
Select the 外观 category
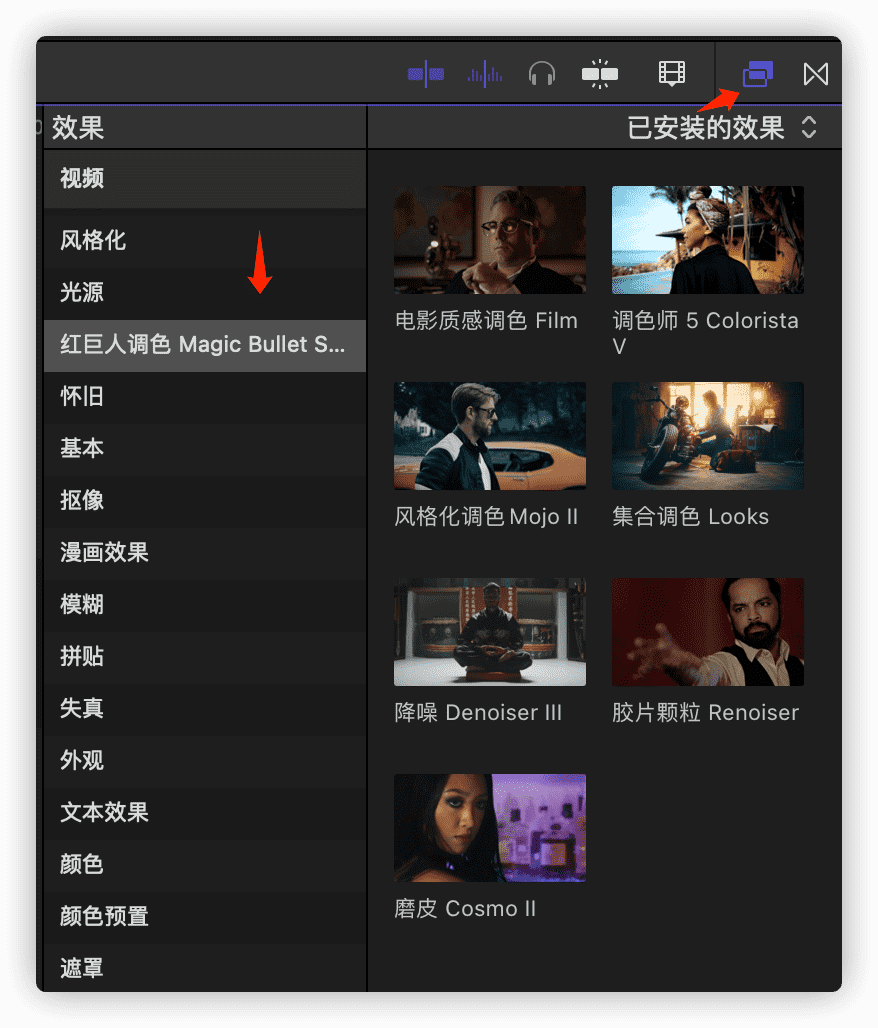pos(205,761)
